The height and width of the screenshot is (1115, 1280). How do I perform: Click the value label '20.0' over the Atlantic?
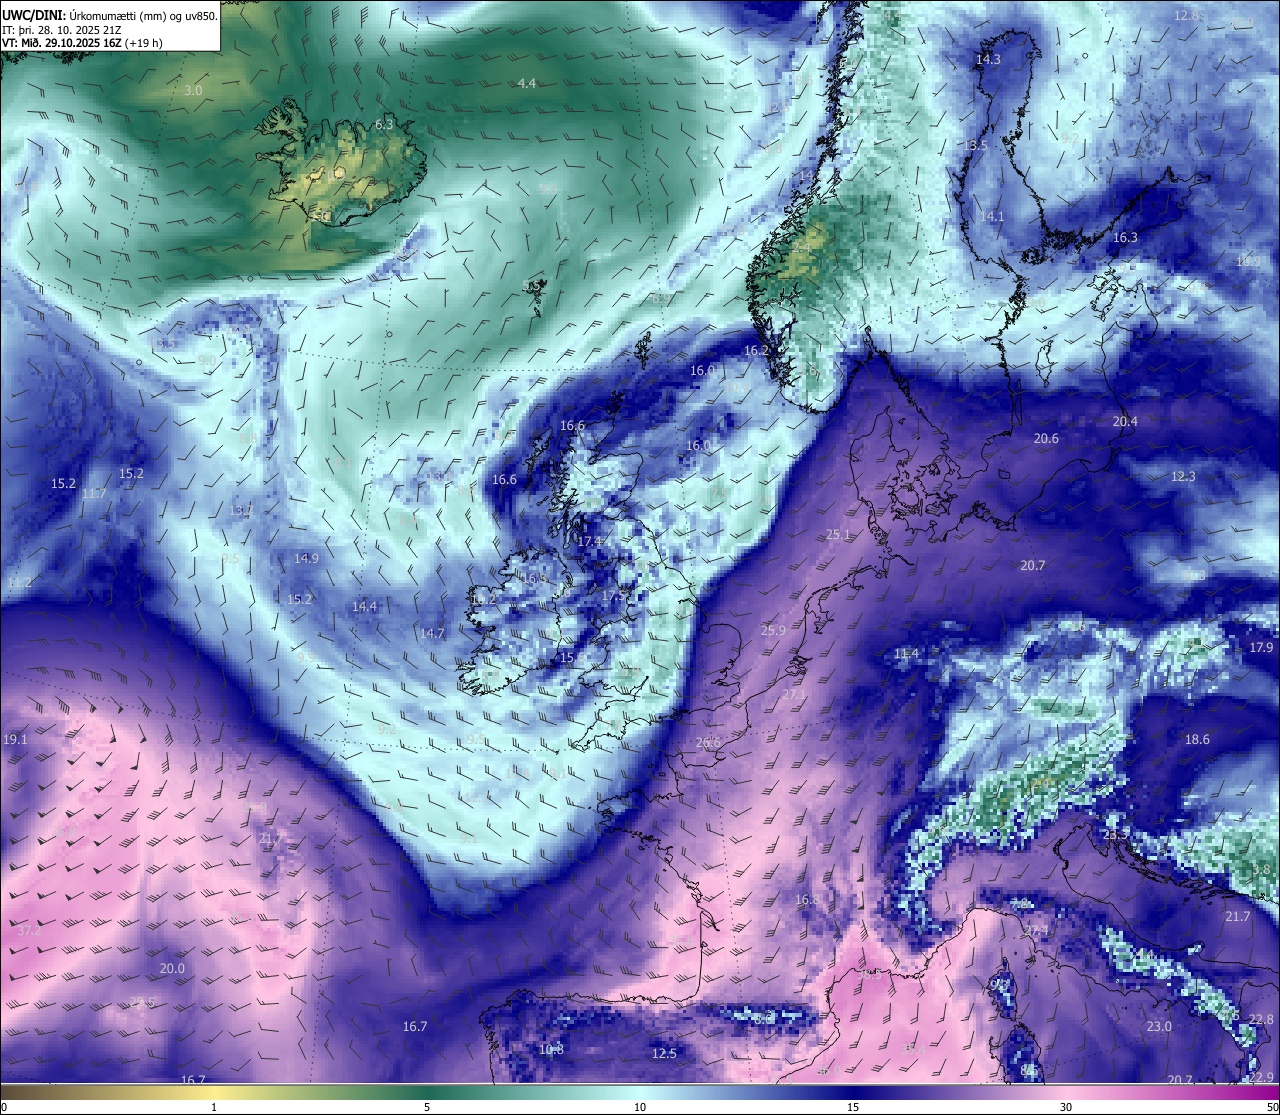pyautogui.click(x=172, y=969)
